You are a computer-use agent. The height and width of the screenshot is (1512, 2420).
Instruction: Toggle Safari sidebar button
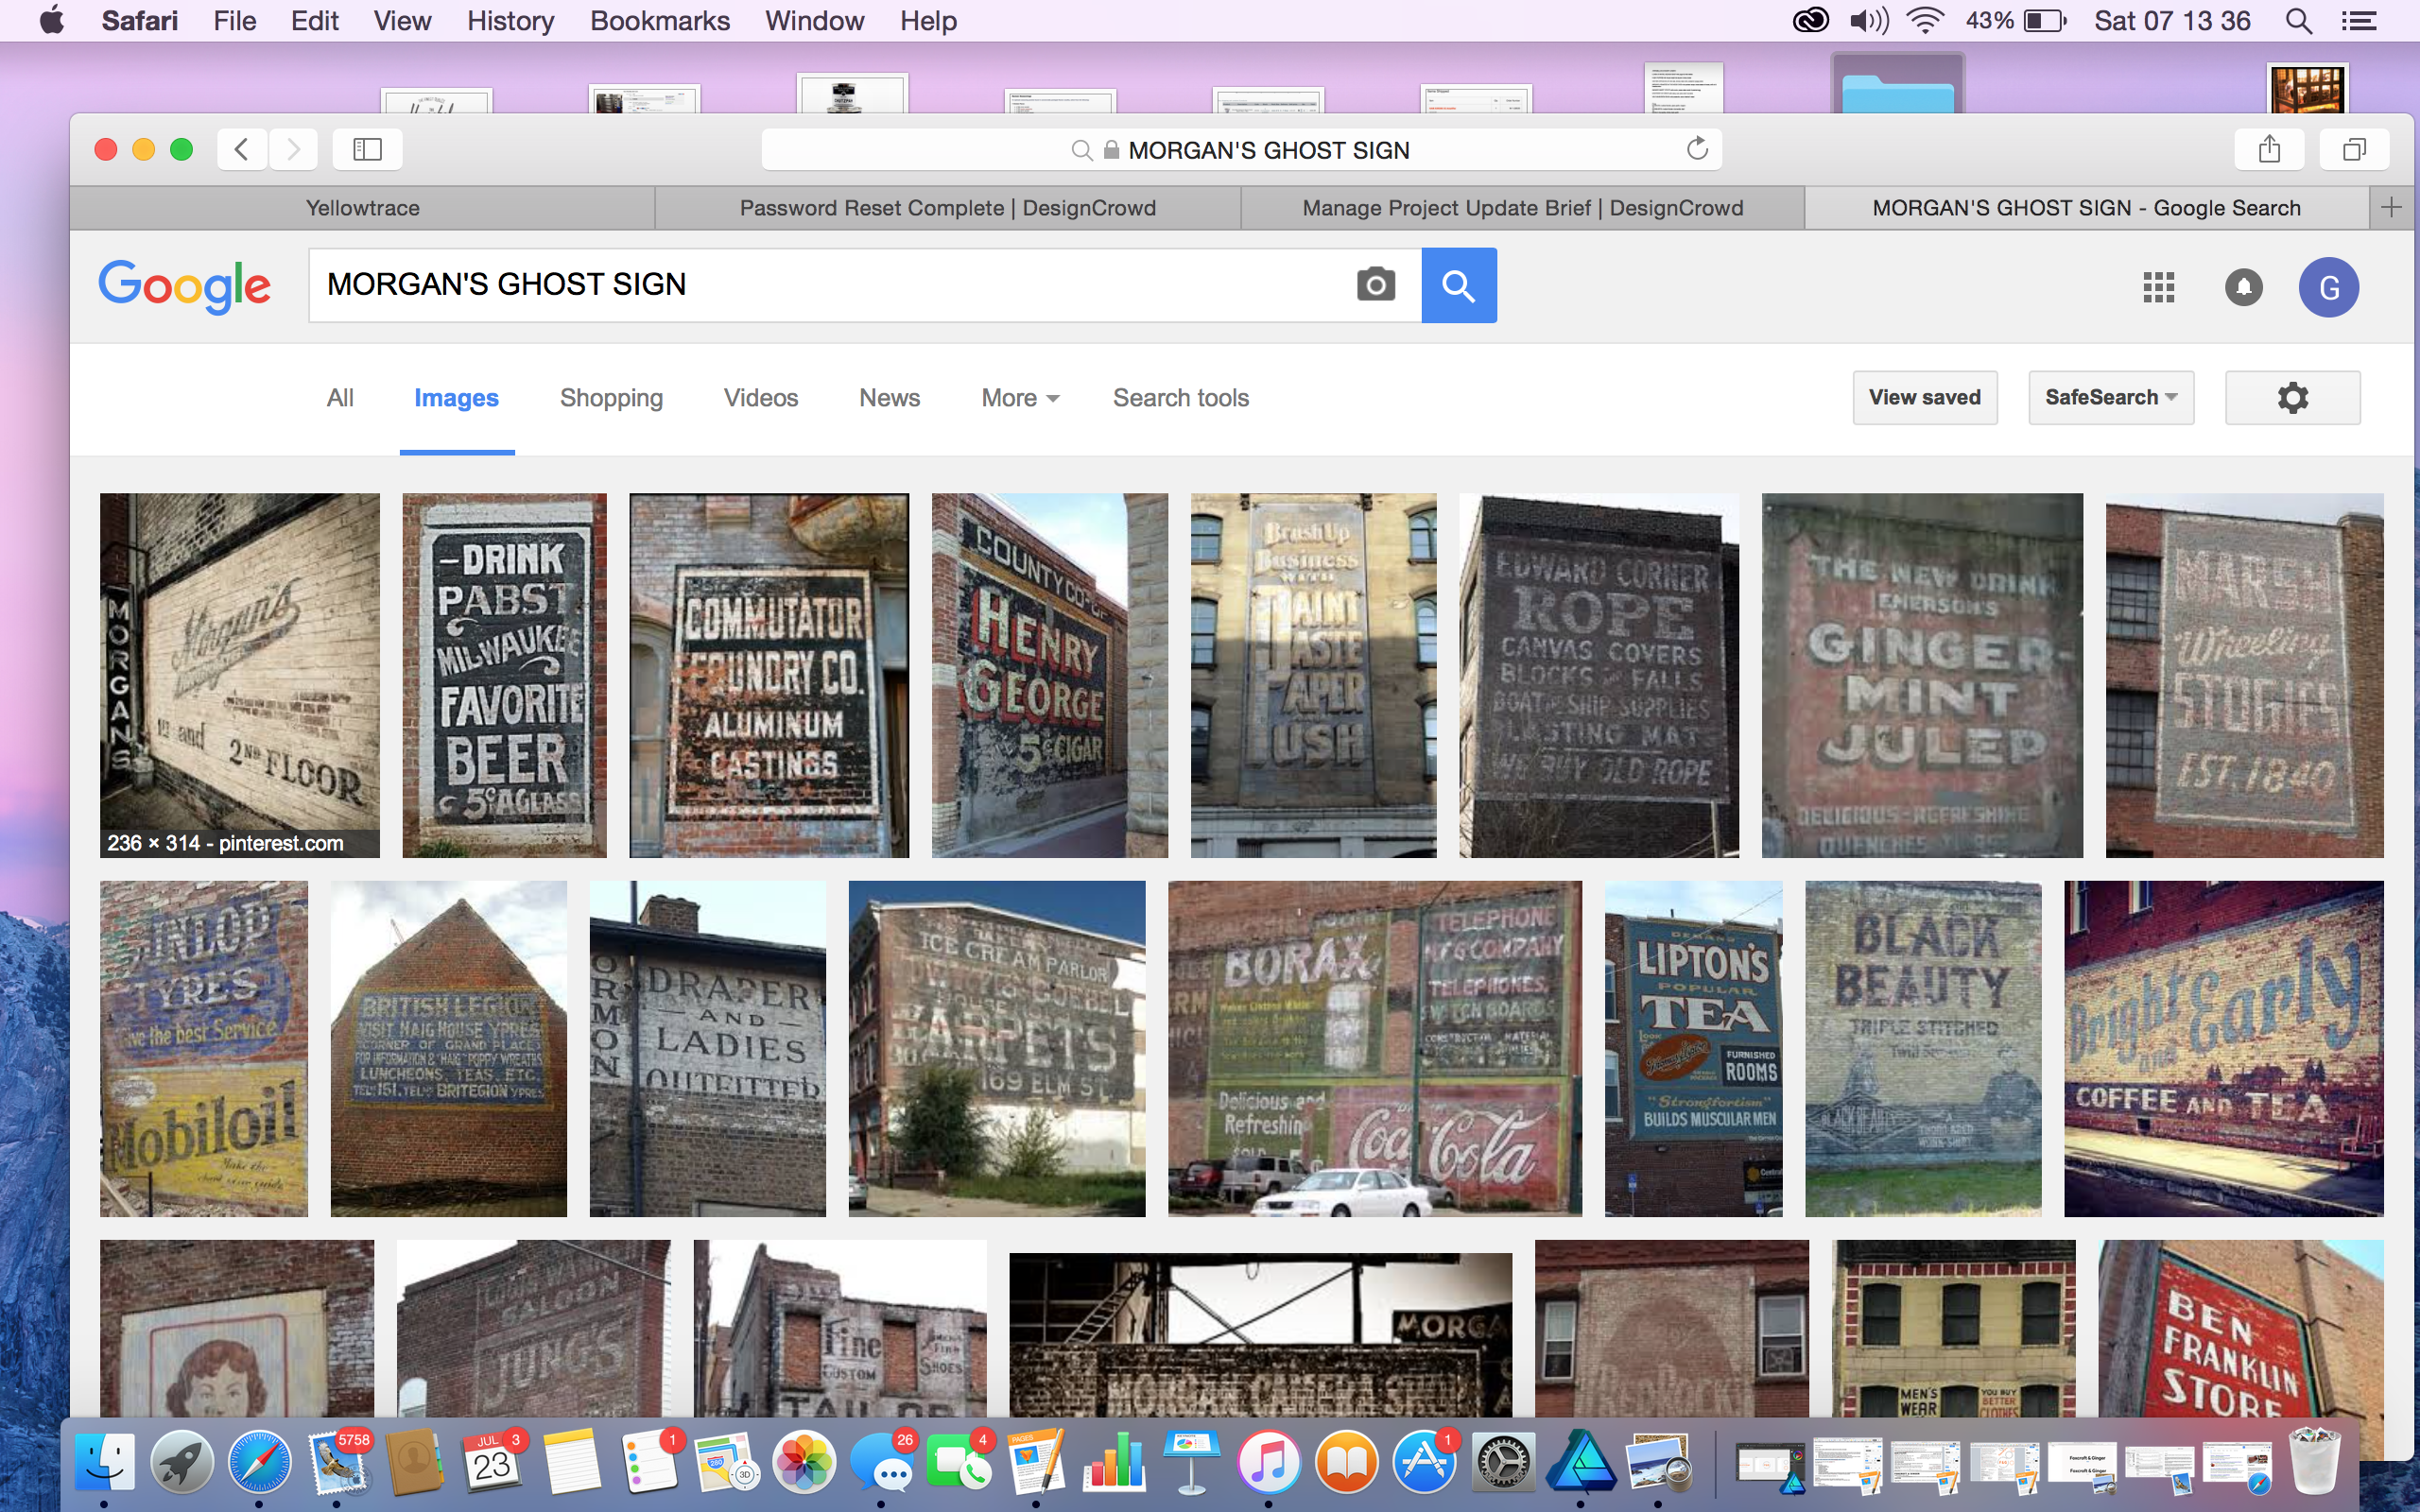click(367, 150)
